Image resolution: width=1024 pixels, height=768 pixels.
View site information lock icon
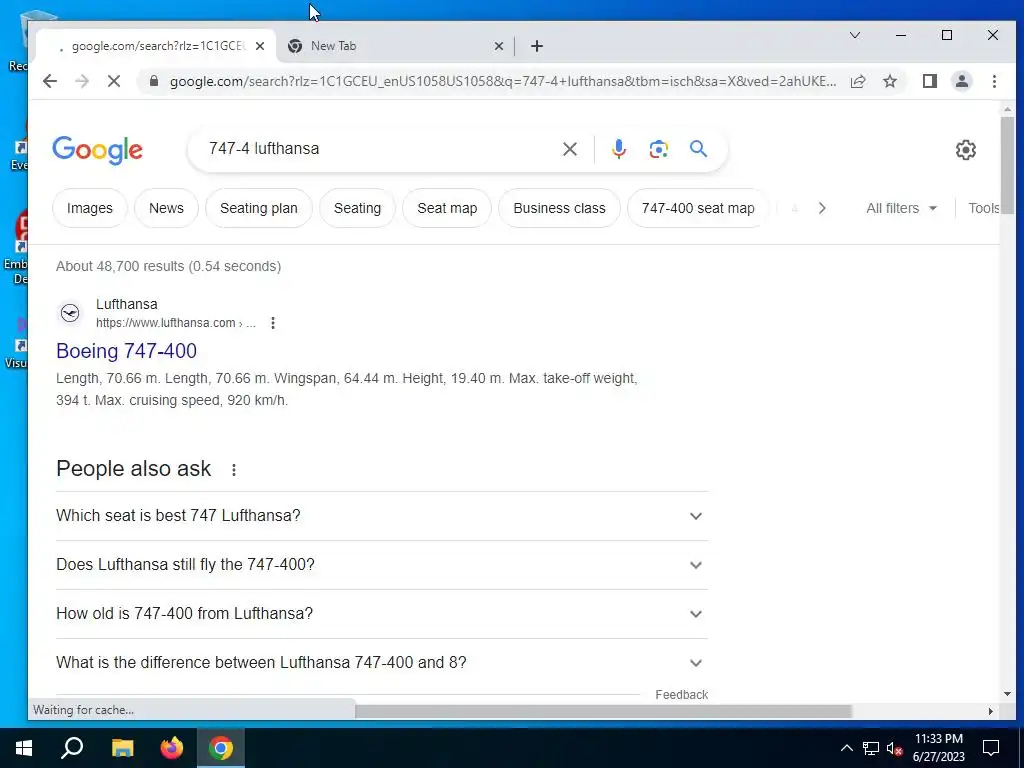pos(154,81)
